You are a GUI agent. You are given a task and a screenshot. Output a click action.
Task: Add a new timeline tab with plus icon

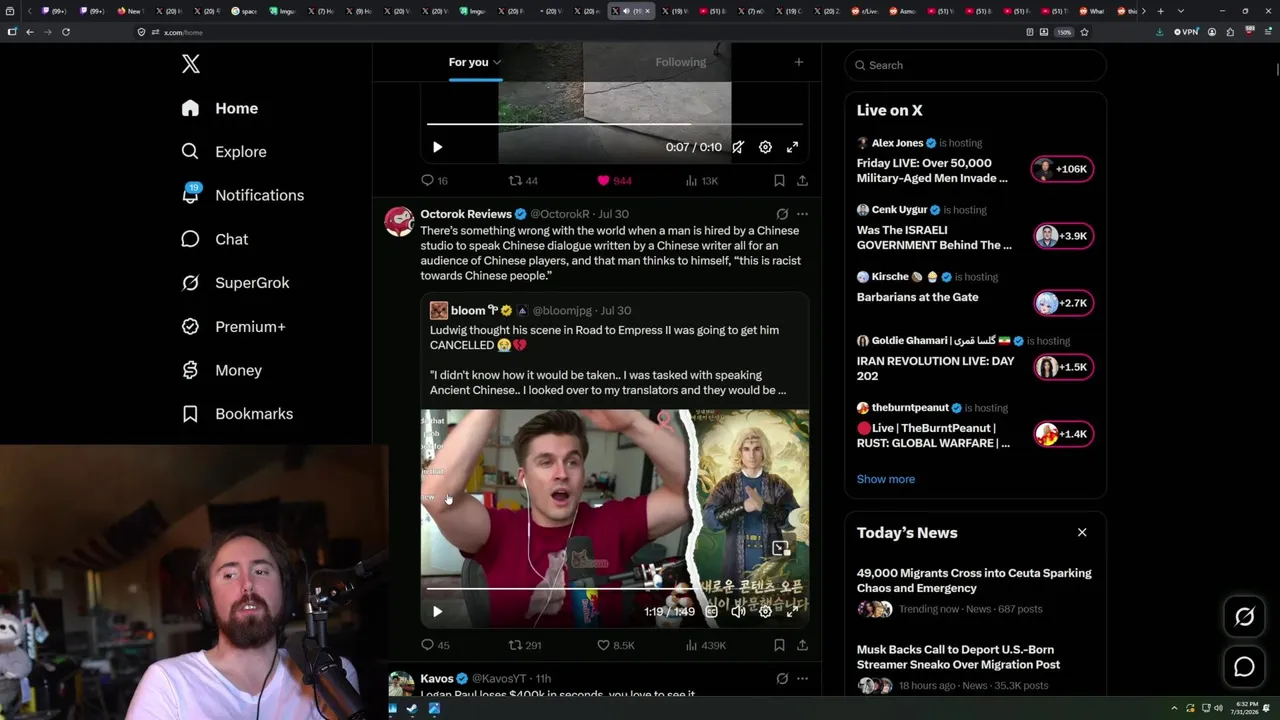click(798, 62)
